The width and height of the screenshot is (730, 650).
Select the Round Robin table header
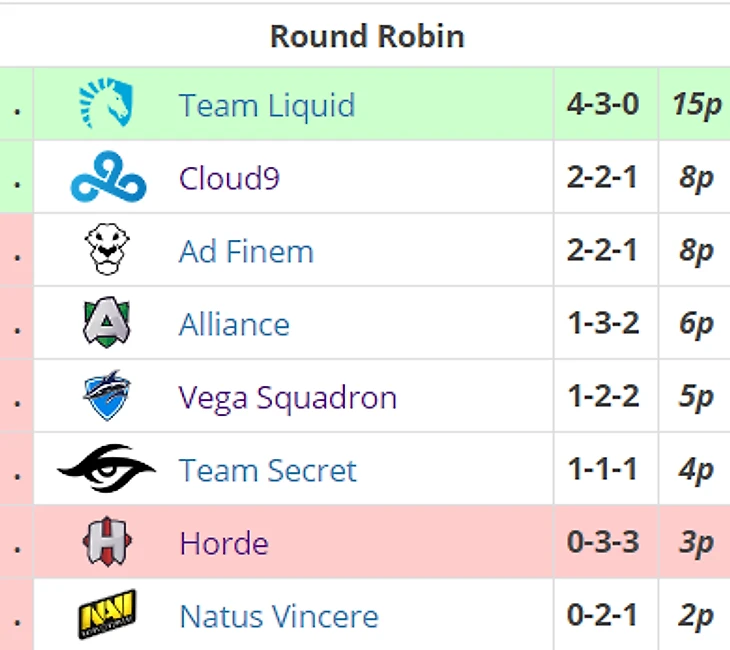(367, 36)
